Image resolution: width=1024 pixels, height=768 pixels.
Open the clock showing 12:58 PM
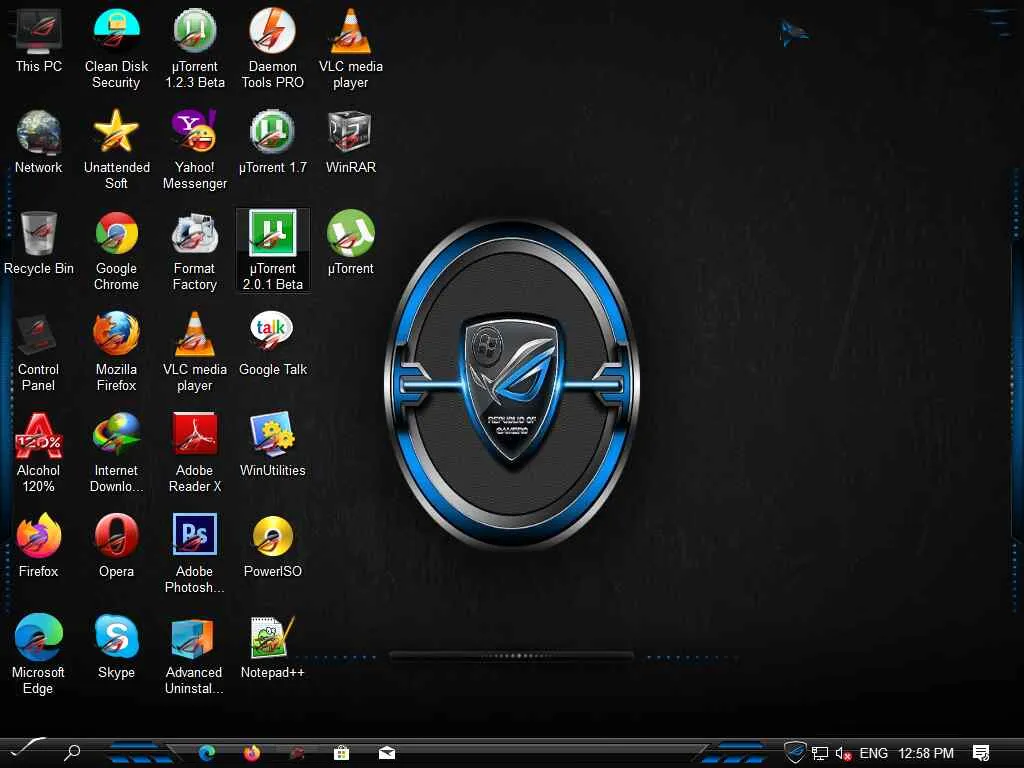[x=926, y=754]
